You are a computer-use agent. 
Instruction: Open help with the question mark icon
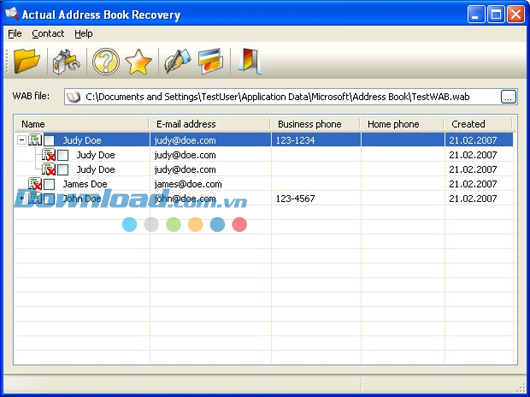point(106,62)
